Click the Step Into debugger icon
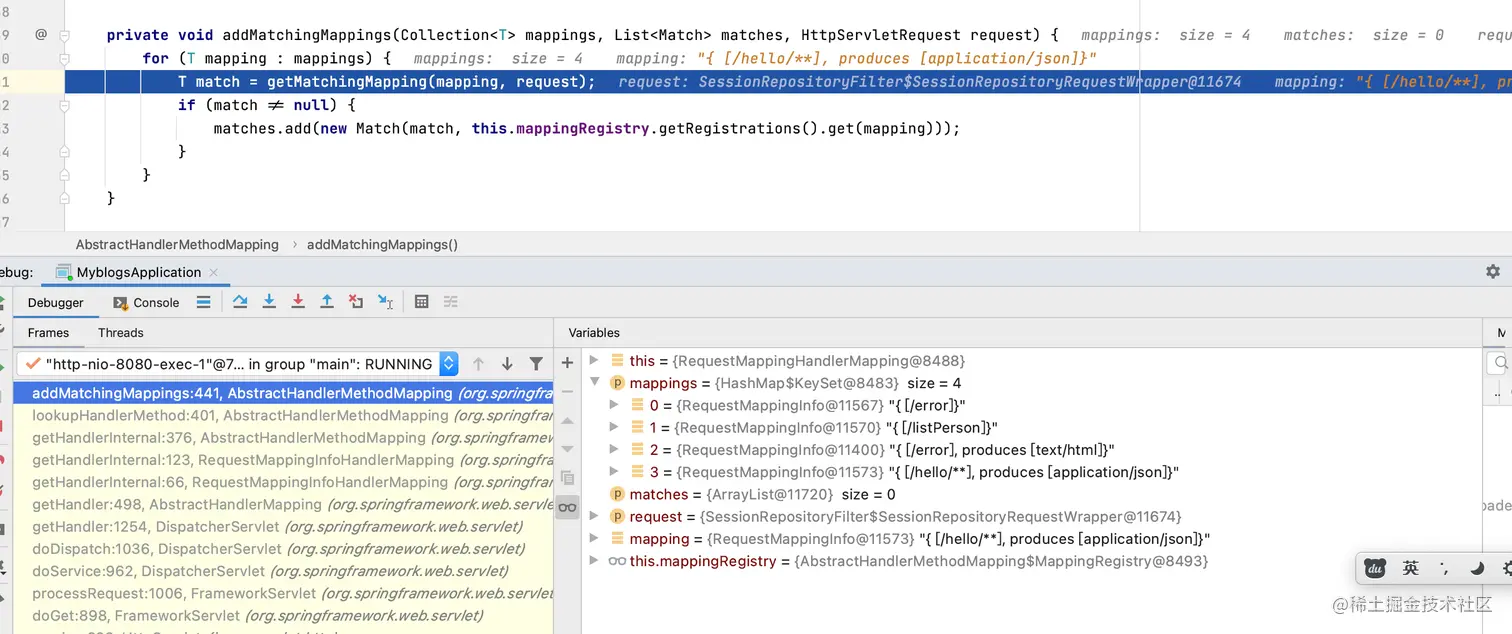The height and width of the screenshot is (634, 1512). tap(269, 302)
